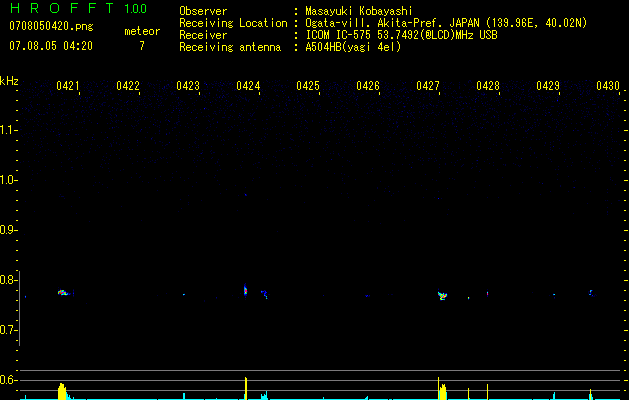Viewport: 629px width, 400px height.
Task: Select antenna value A504HB(yagi 4el)
Action: click(353, 47)
